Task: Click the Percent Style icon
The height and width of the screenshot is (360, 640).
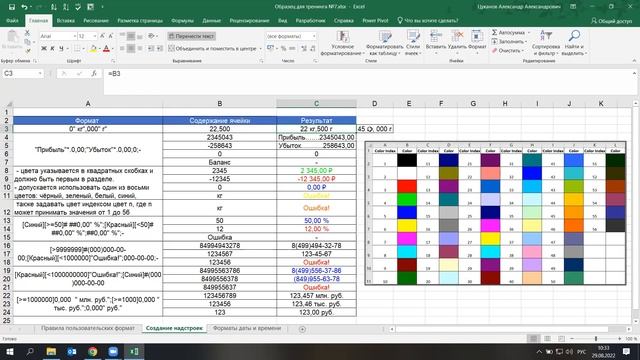Action: pos(283,49)
